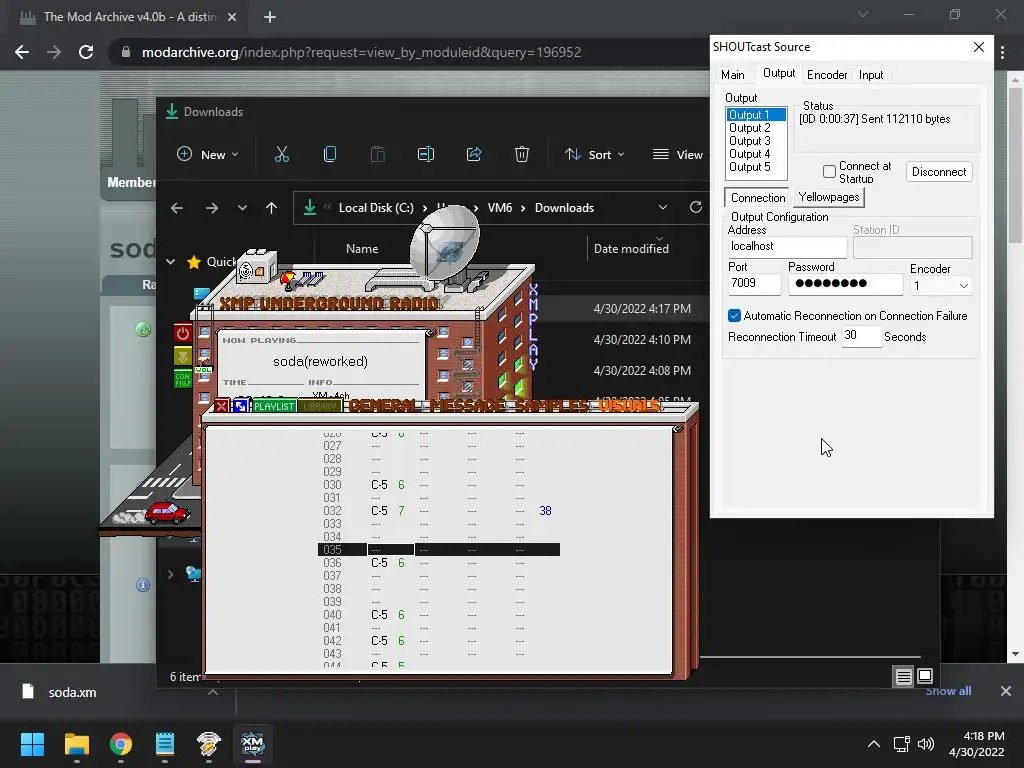Go back in the Downloads explorer window
The image size is (1024, 768).
(x=176, y=208)
